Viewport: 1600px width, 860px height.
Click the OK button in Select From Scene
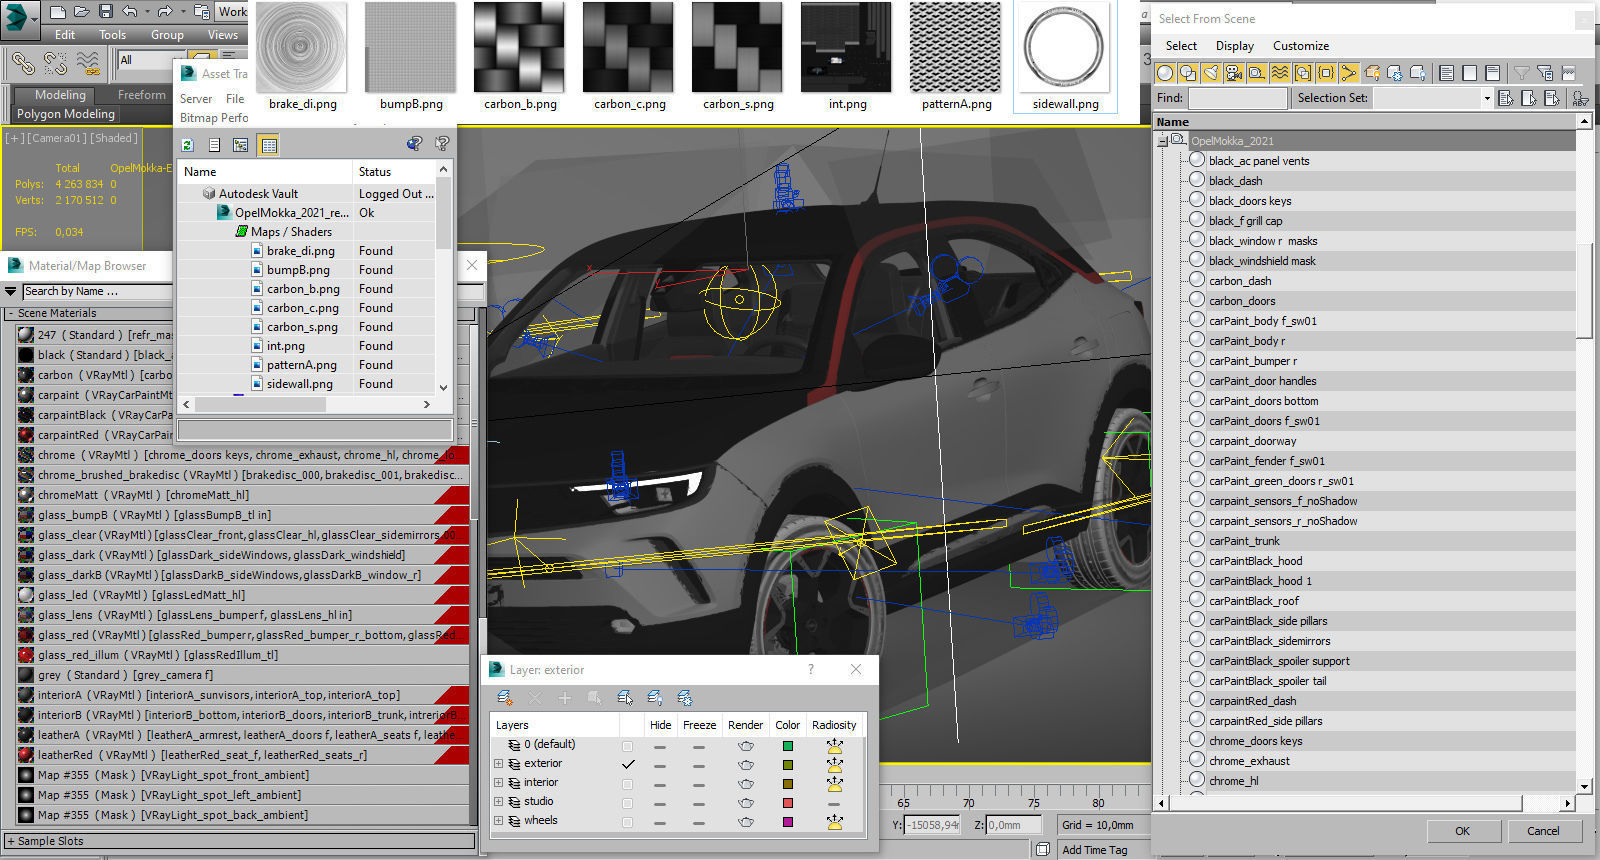click(1462, 831)
